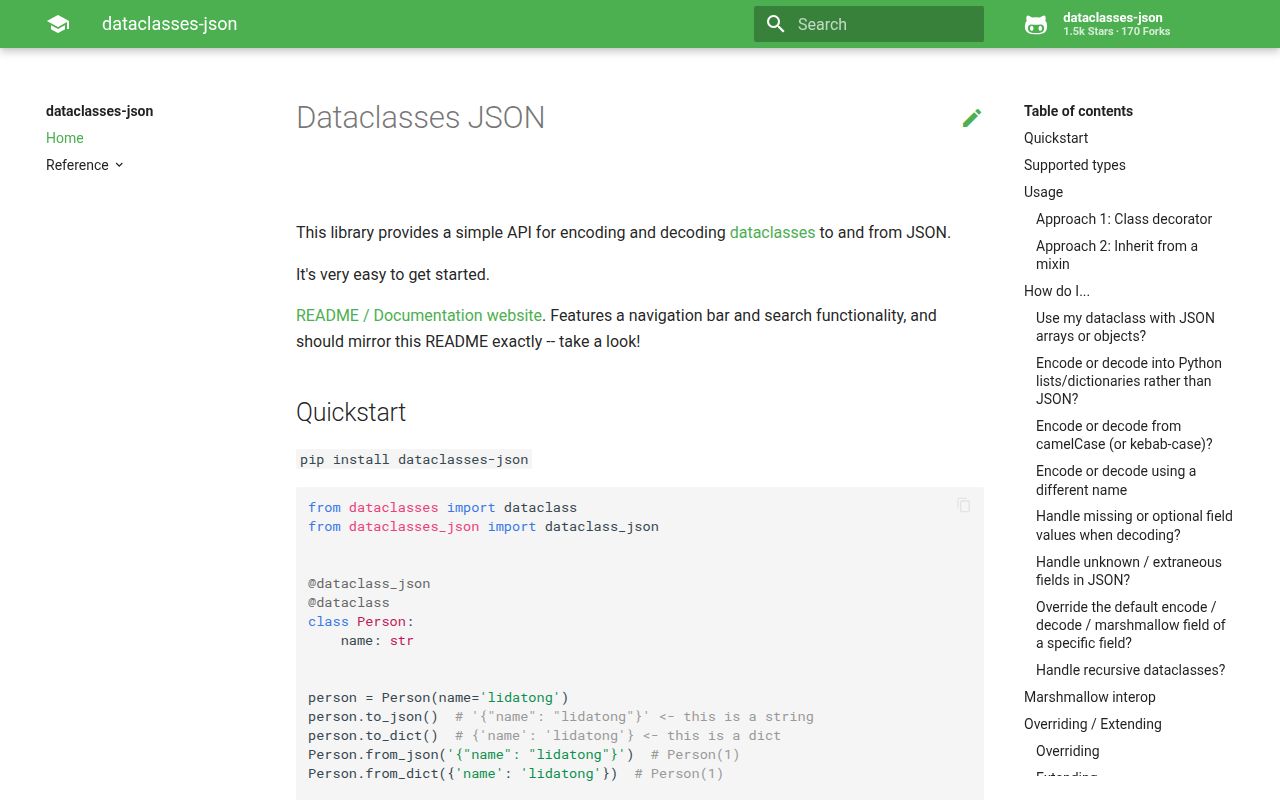Open Handle recursive dataclasses entry
The height and width of the screenshot is (800, 1280).
[x=1130, y=670]
